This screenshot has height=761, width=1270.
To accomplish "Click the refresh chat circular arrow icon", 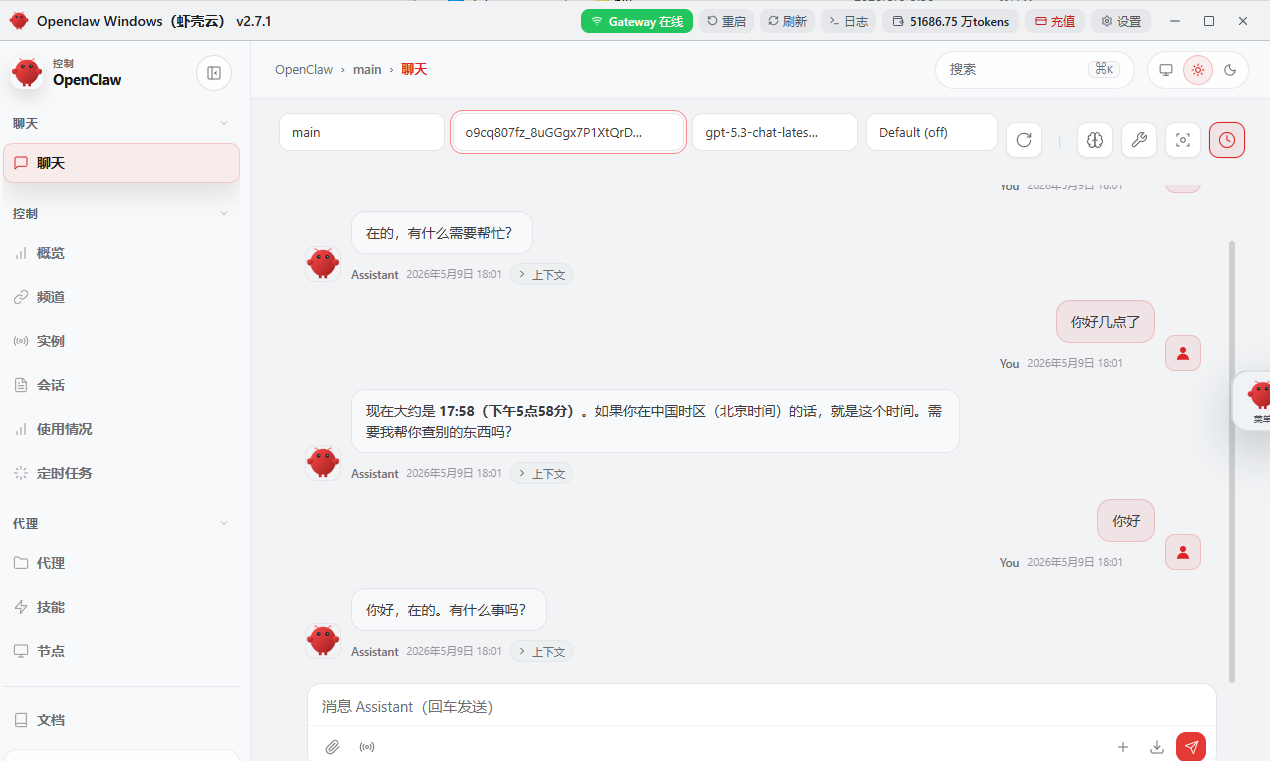I will tap(1024, 140).
